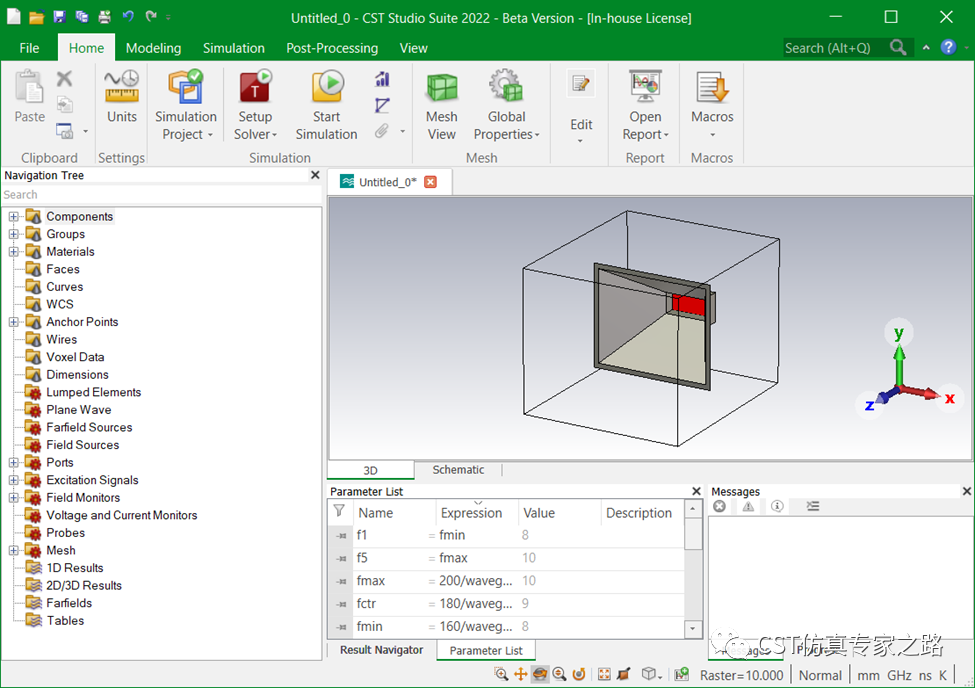Select Voltage and Current Monitors tree item
975x688 pixels.
(122, 515)
